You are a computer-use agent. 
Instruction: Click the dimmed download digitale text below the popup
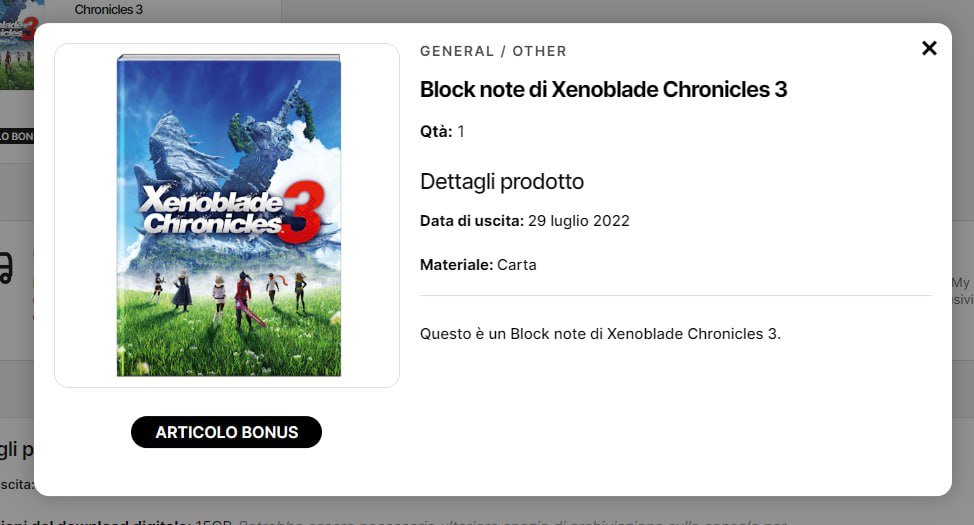tap(100, 521)
